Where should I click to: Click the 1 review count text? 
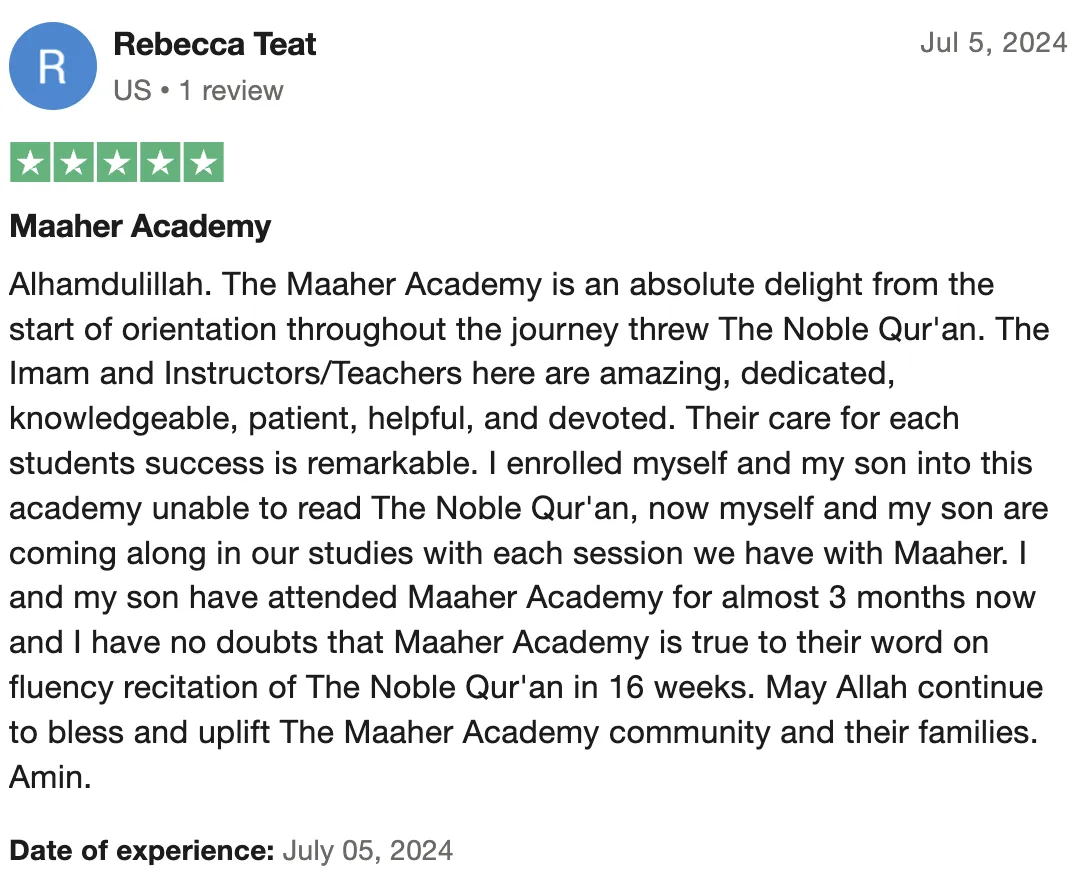point(231,91)
